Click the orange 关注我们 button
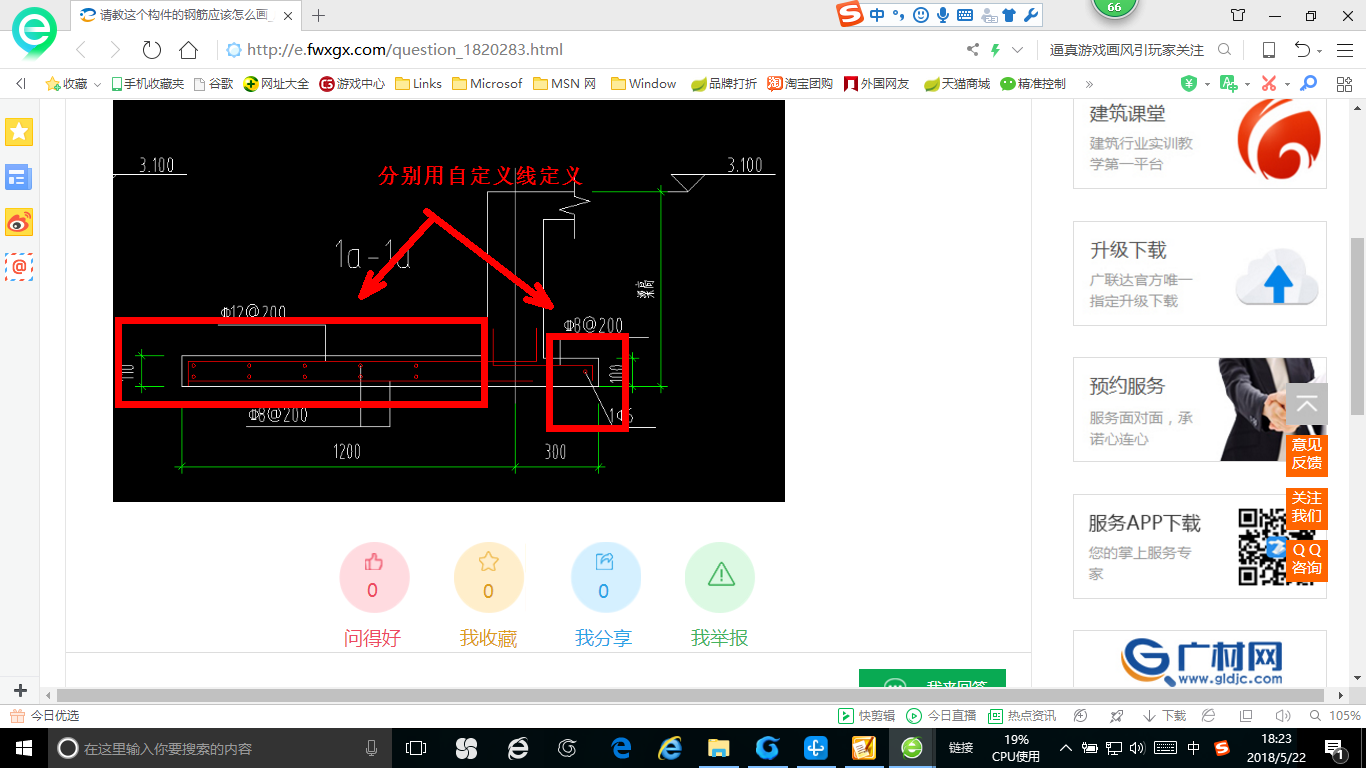 pos(1307,507)
